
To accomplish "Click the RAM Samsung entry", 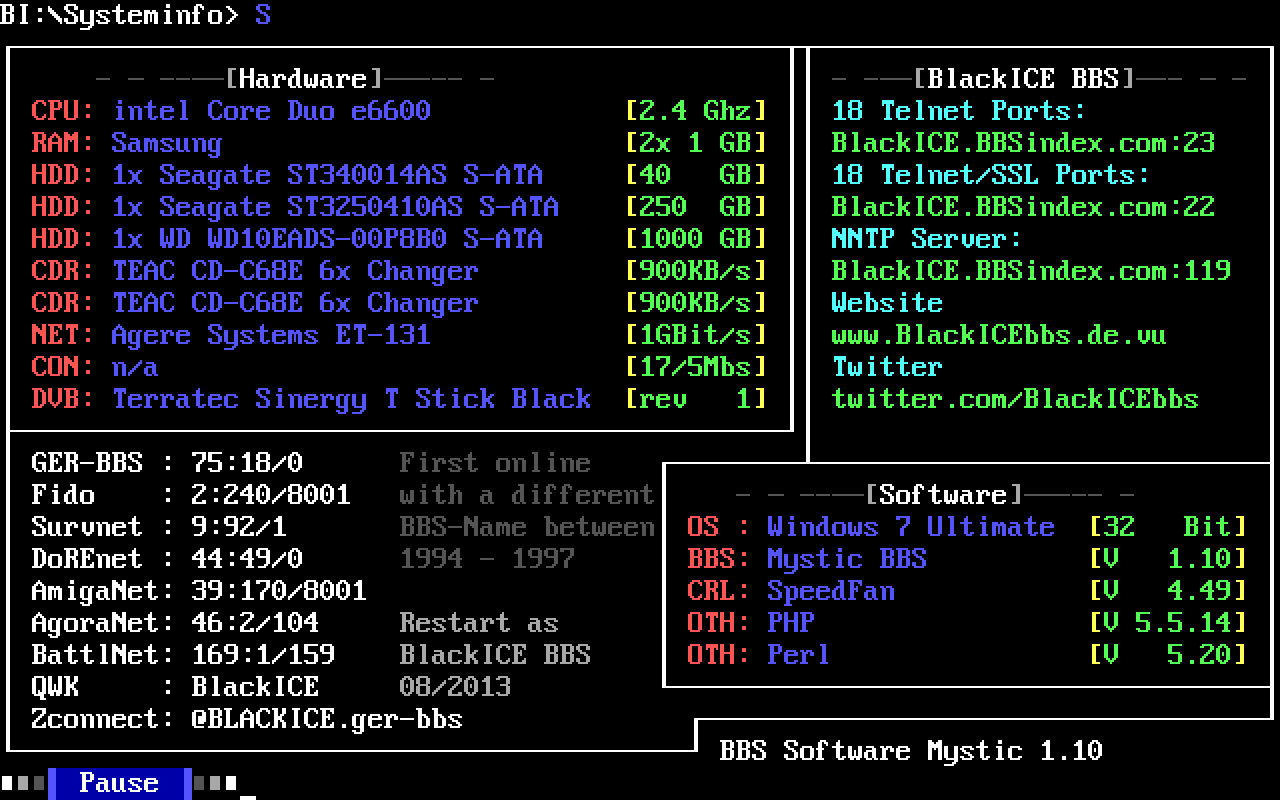I will 166,143.
